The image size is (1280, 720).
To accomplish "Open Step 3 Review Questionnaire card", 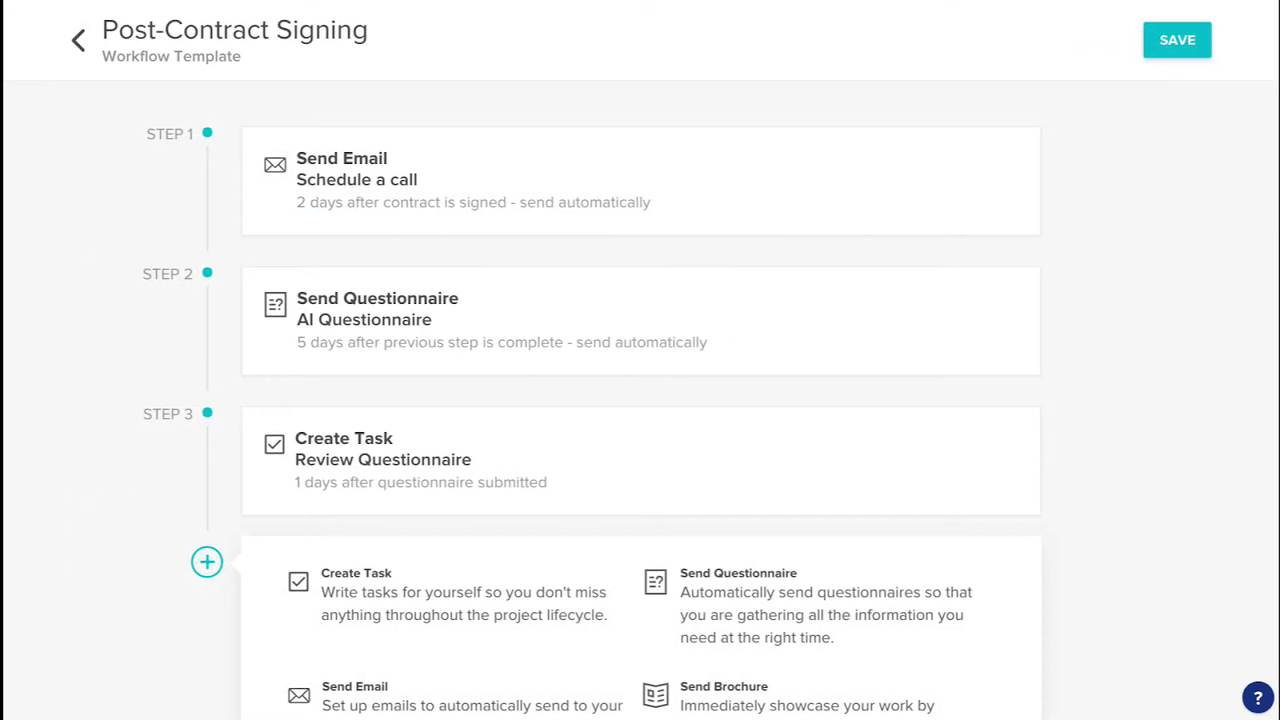I will pos(640,461).
